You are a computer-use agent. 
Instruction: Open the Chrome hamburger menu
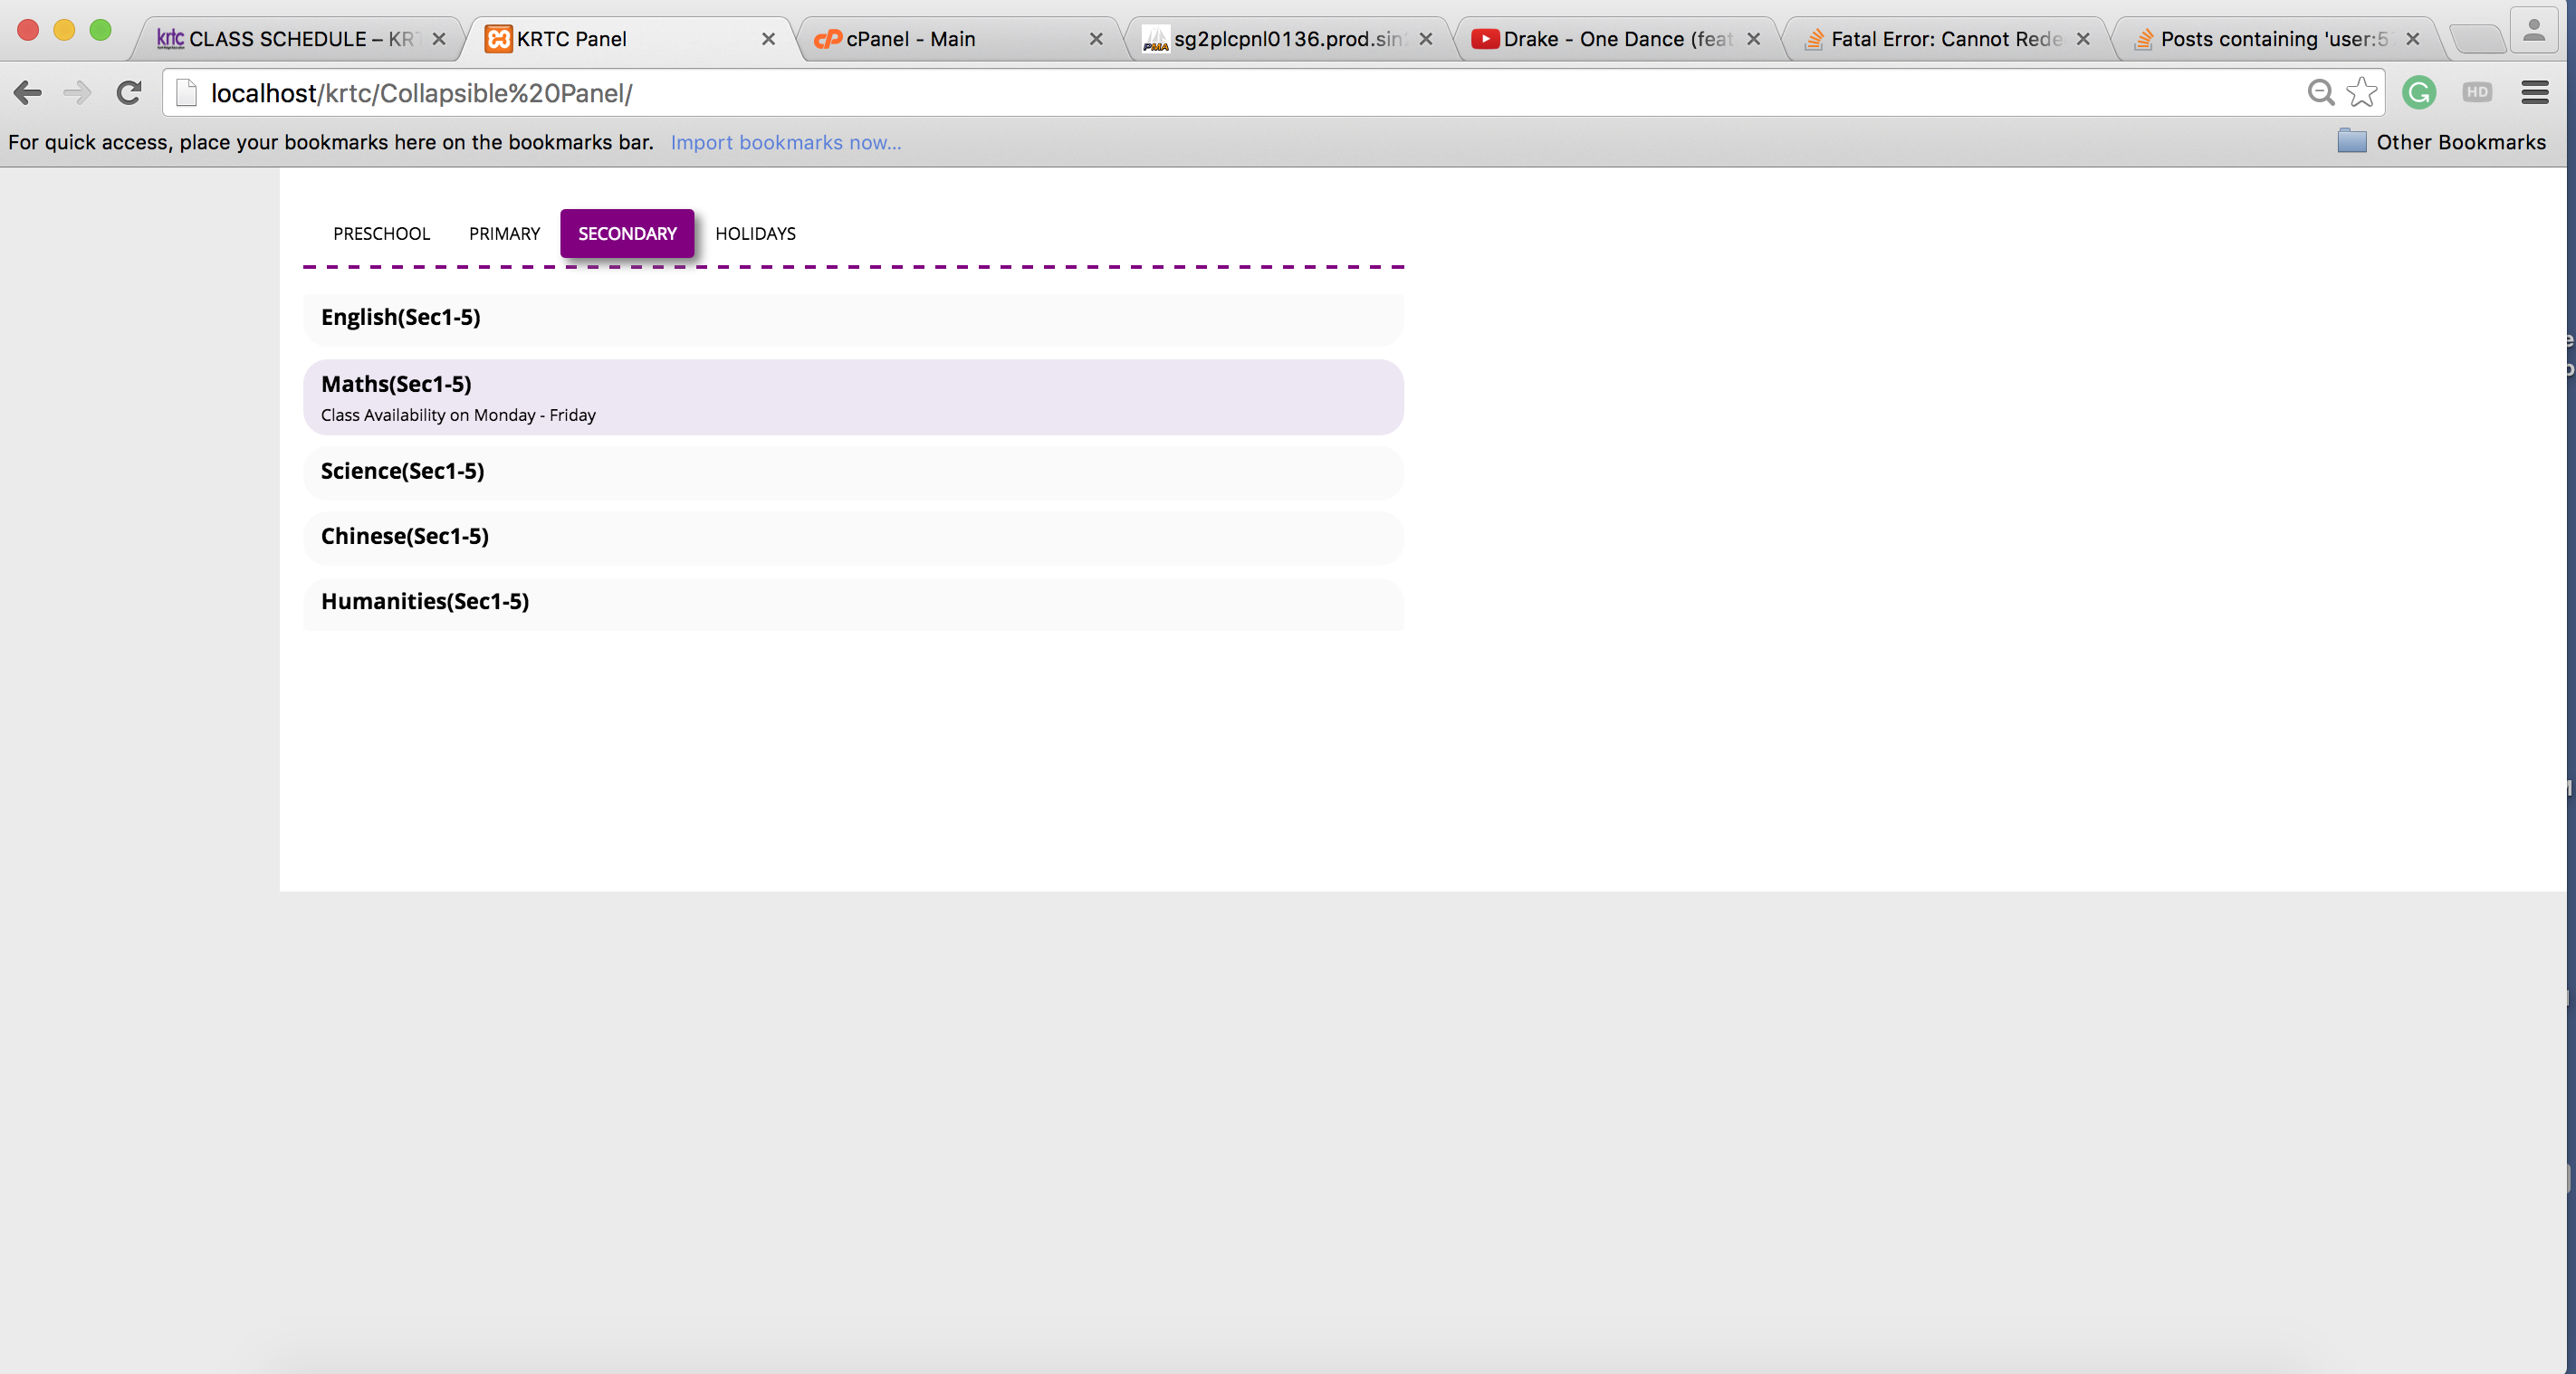2535,92
